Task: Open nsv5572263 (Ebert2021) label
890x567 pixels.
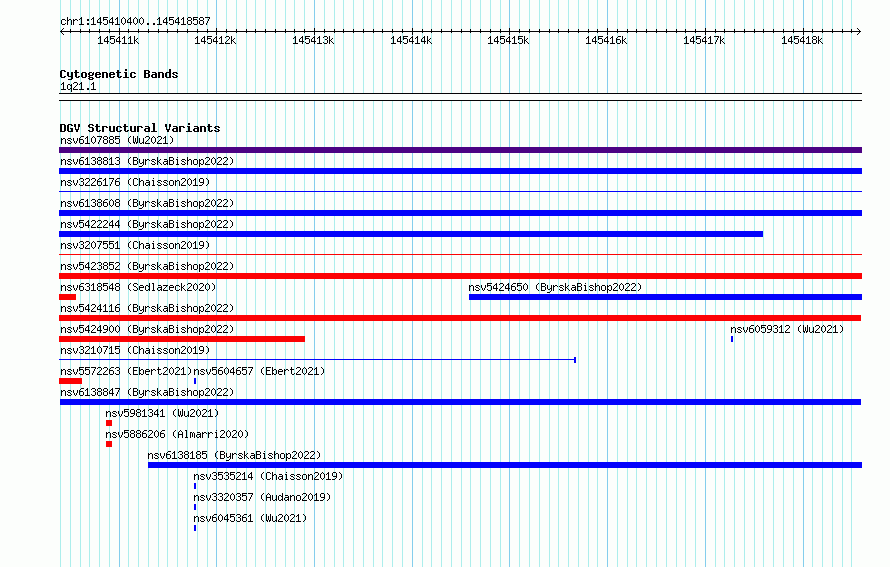Action: pos(126,371)
